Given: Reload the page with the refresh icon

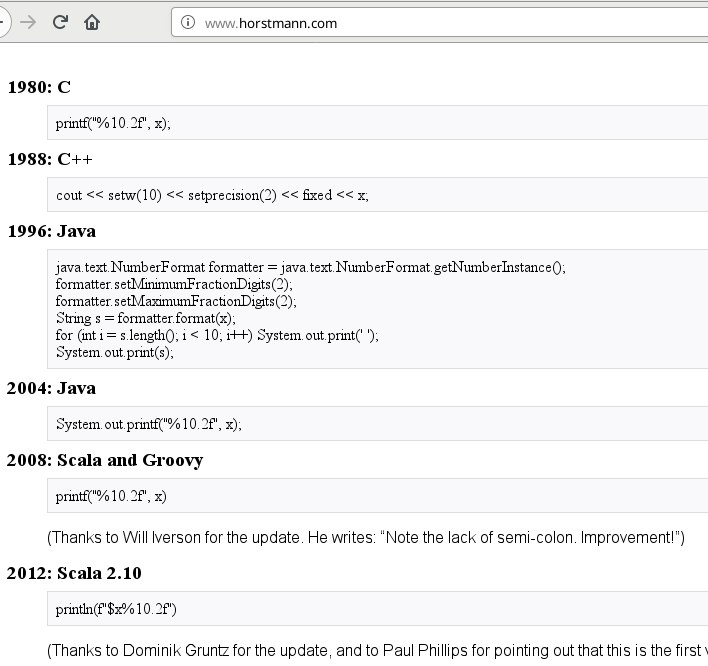Looking at the screenshot, I should pos(60,22).
